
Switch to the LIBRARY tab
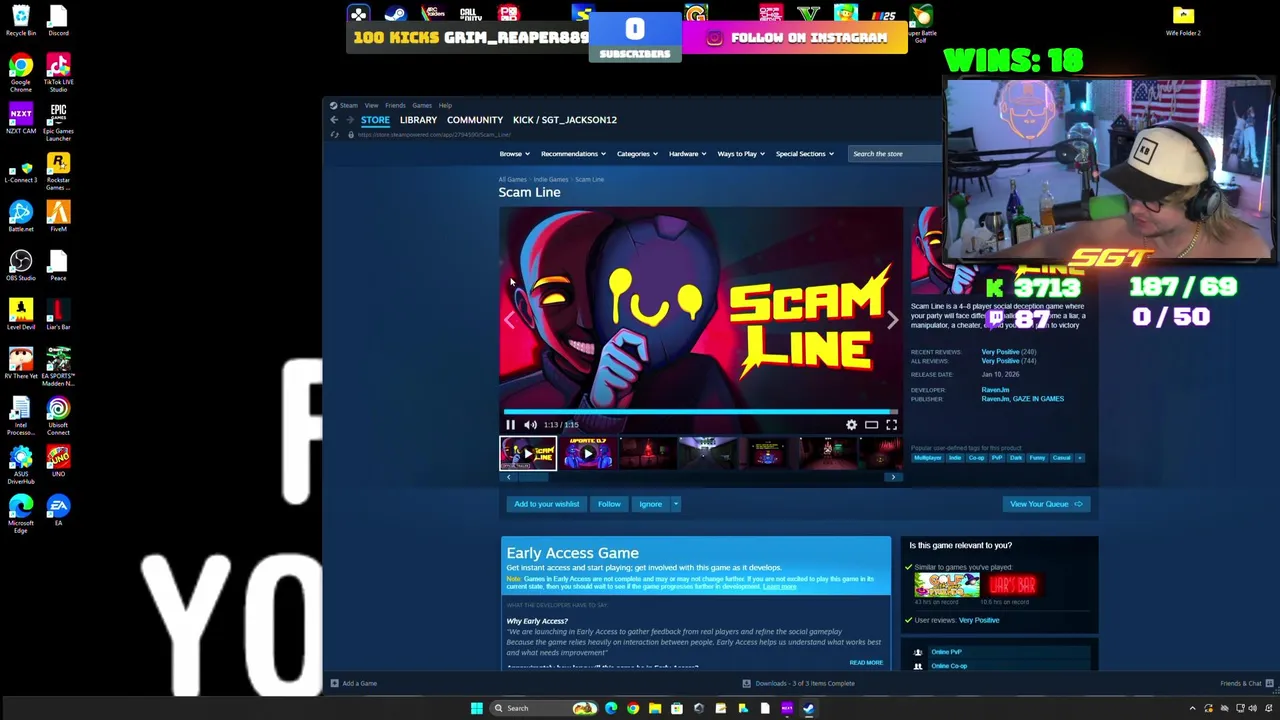418,120
